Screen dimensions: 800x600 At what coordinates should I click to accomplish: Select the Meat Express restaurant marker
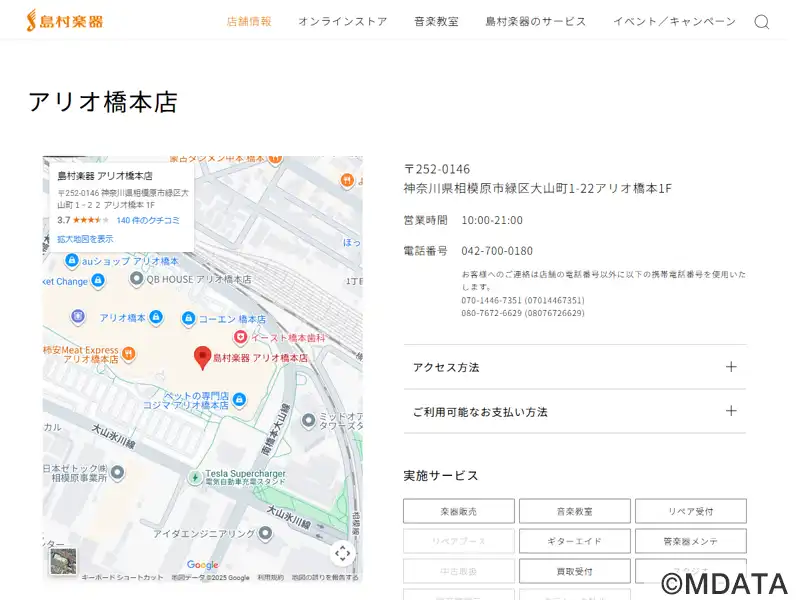click(129, 354)
